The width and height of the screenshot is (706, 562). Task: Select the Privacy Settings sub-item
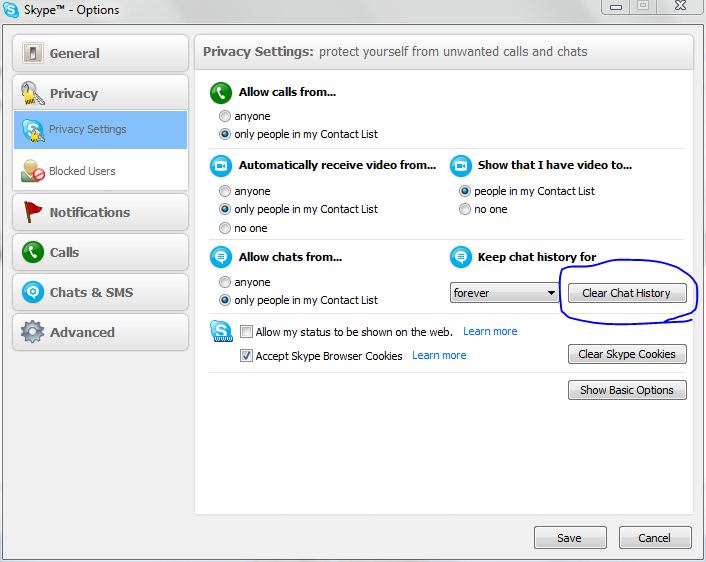click(x=100, y=130)
